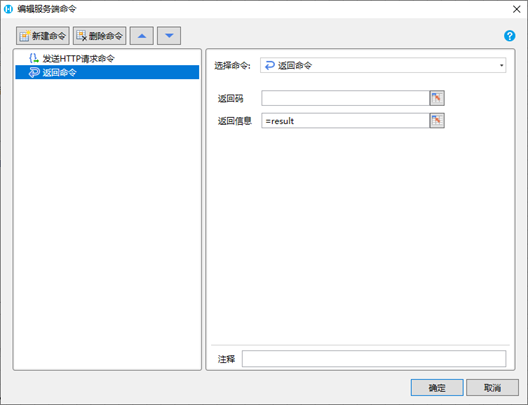The image size is (528, 405).
Task: Move the command up with the up arrow
Action: [142, 36]
